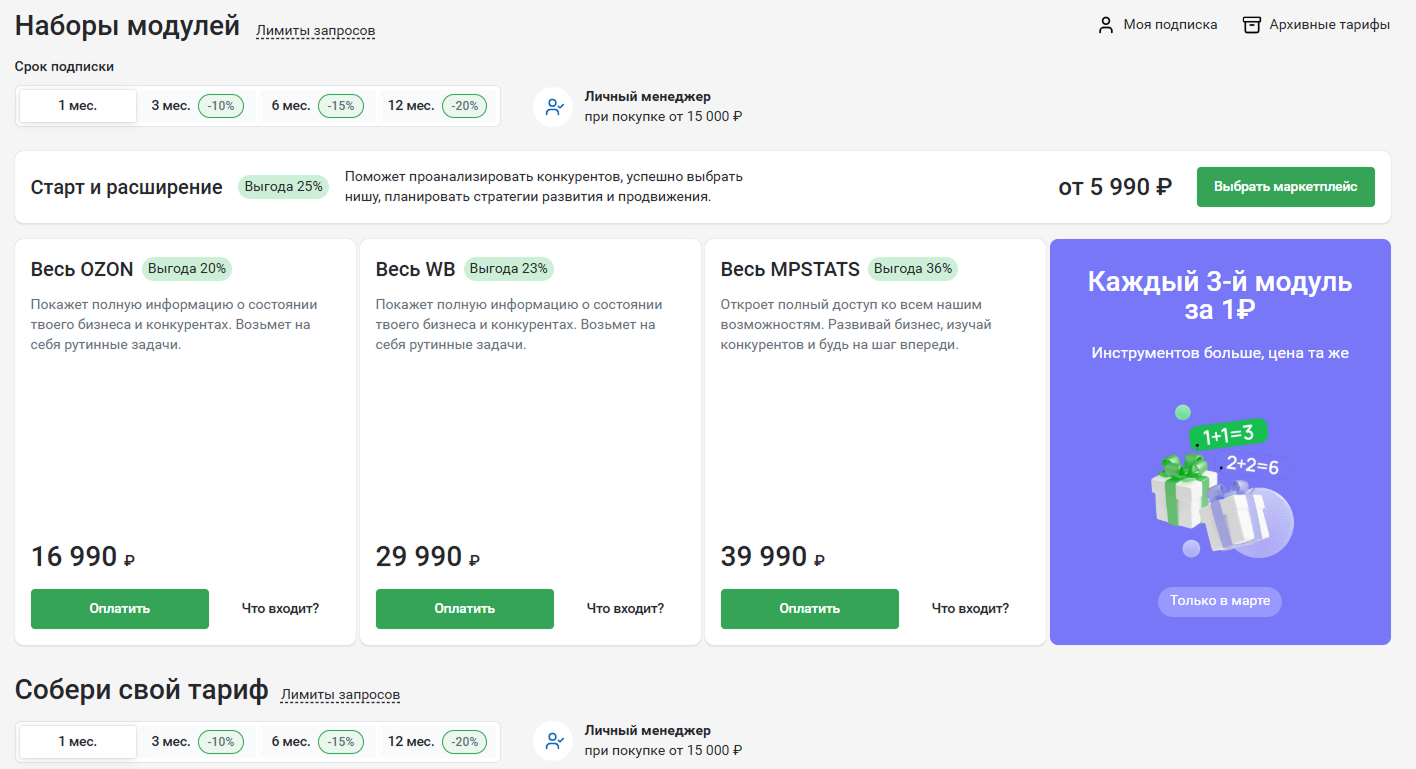Open Что входит? for Весь MPSTATS
This screenshot has height=769, width=1416.
[x=970, y=608]
